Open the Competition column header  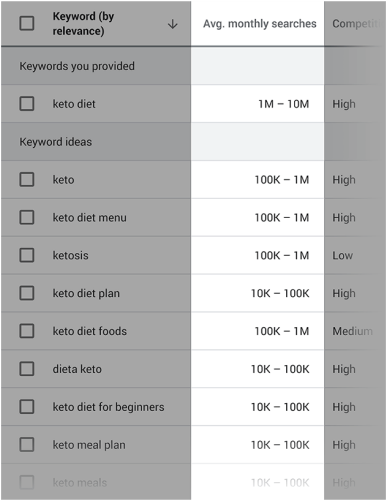(x=357, y=24)
